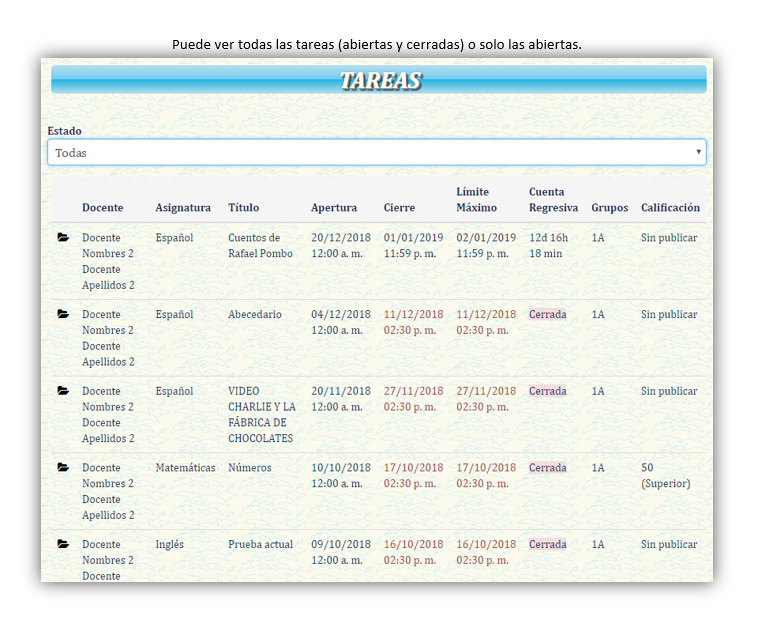Click opening date 09/10/2018
Image resolution: width=763 pixels, height=631 pixels.
click(x=341, y=544)
